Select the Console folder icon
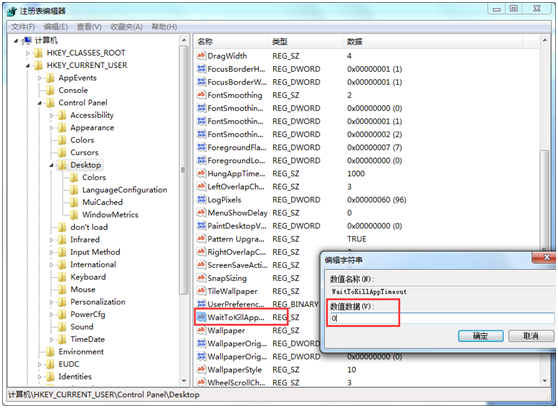Image resolution: width=558 pixels, height=408 pixels. pyautogui.click(x=51, y=90)
